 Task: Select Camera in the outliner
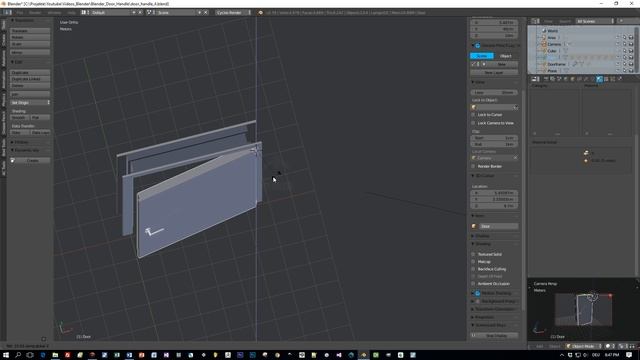tap(554, 44)
